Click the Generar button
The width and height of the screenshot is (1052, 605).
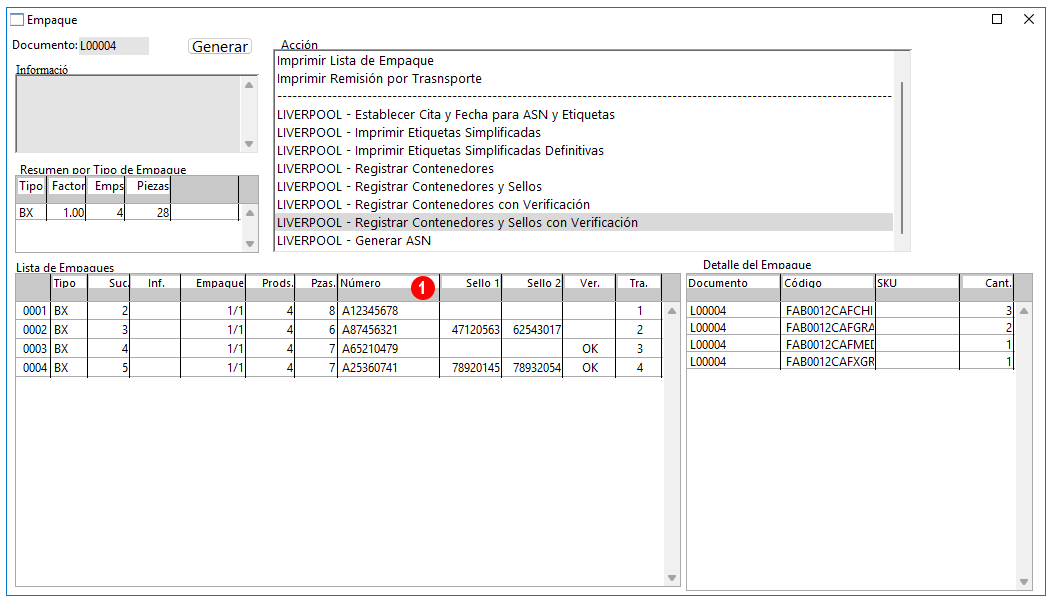tap(219, 46)
